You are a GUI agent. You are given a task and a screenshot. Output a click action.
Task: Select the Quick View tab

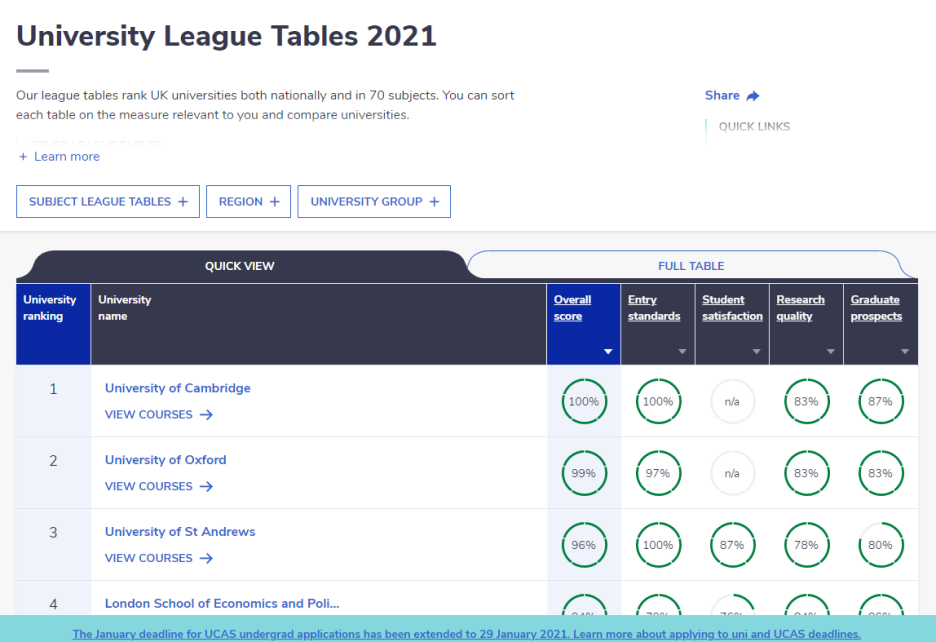[x=240, y=266]
